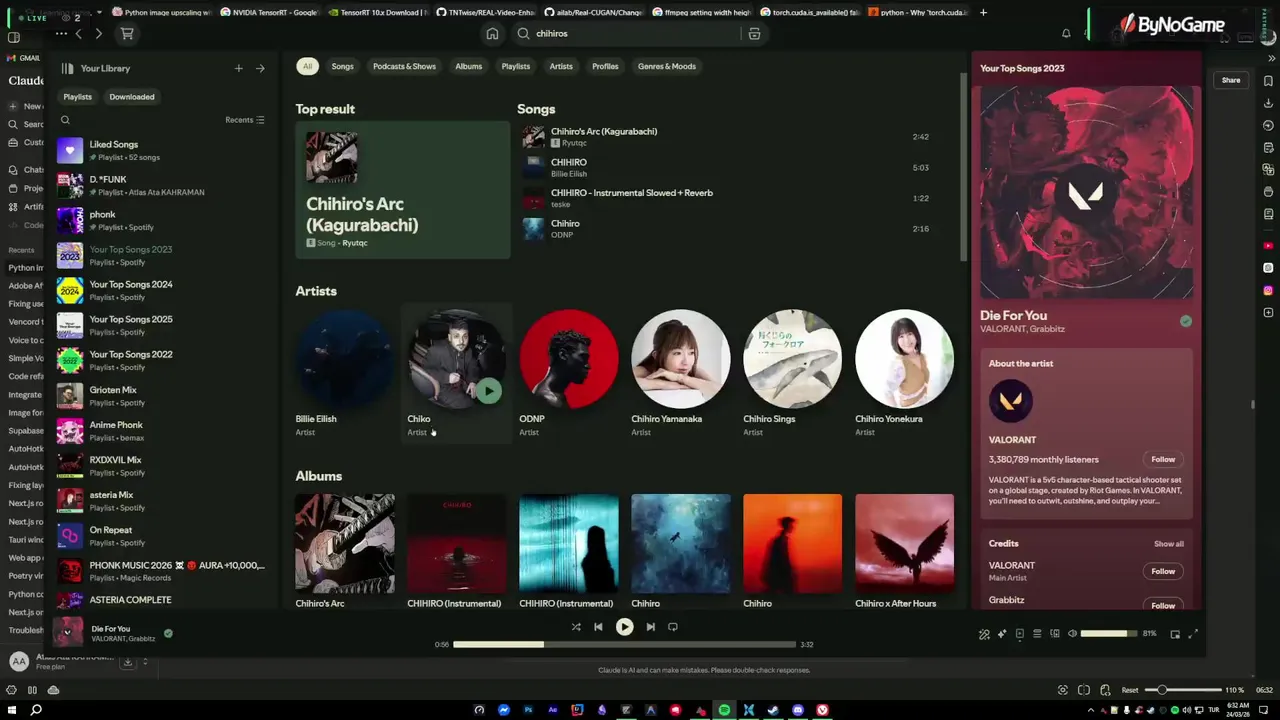
Task: Skip to next track
Action: [650, 627]
